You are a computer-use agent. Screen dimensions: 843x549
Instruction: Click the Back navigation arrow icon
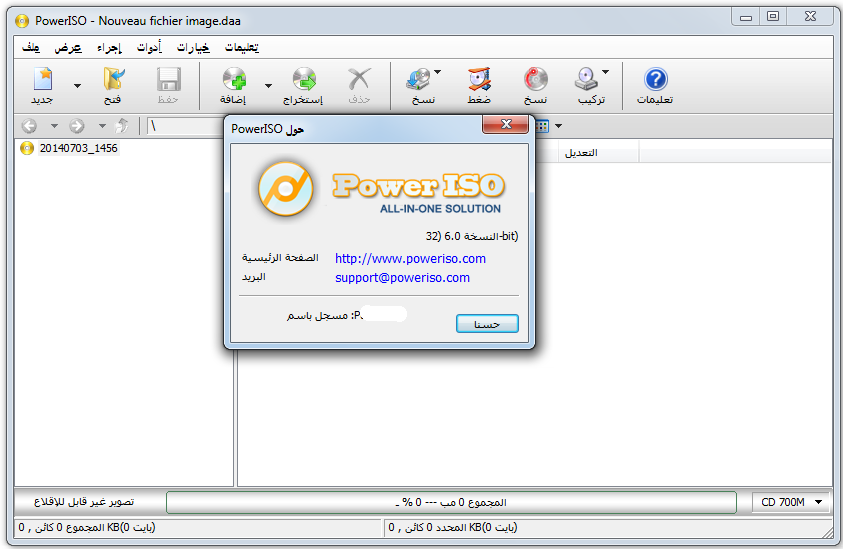30,126
